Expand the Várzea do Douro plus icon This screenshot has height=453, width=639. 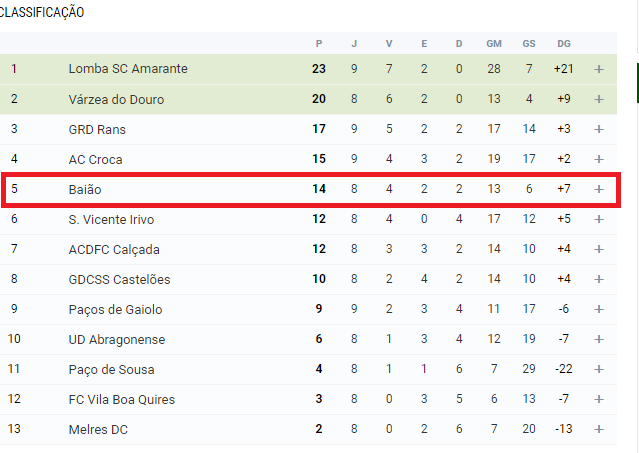click(x=599, y=99)
